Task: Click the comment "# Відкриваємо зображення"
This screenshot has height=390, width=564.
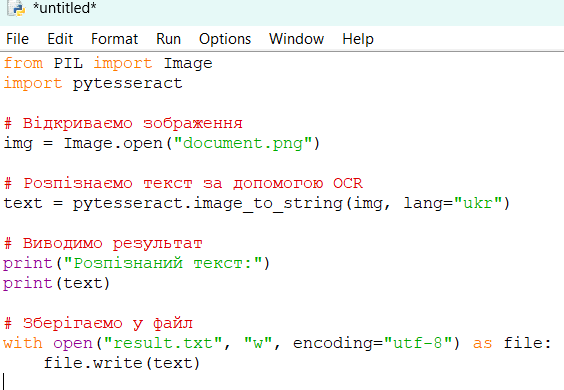Action: pos(123,123)
